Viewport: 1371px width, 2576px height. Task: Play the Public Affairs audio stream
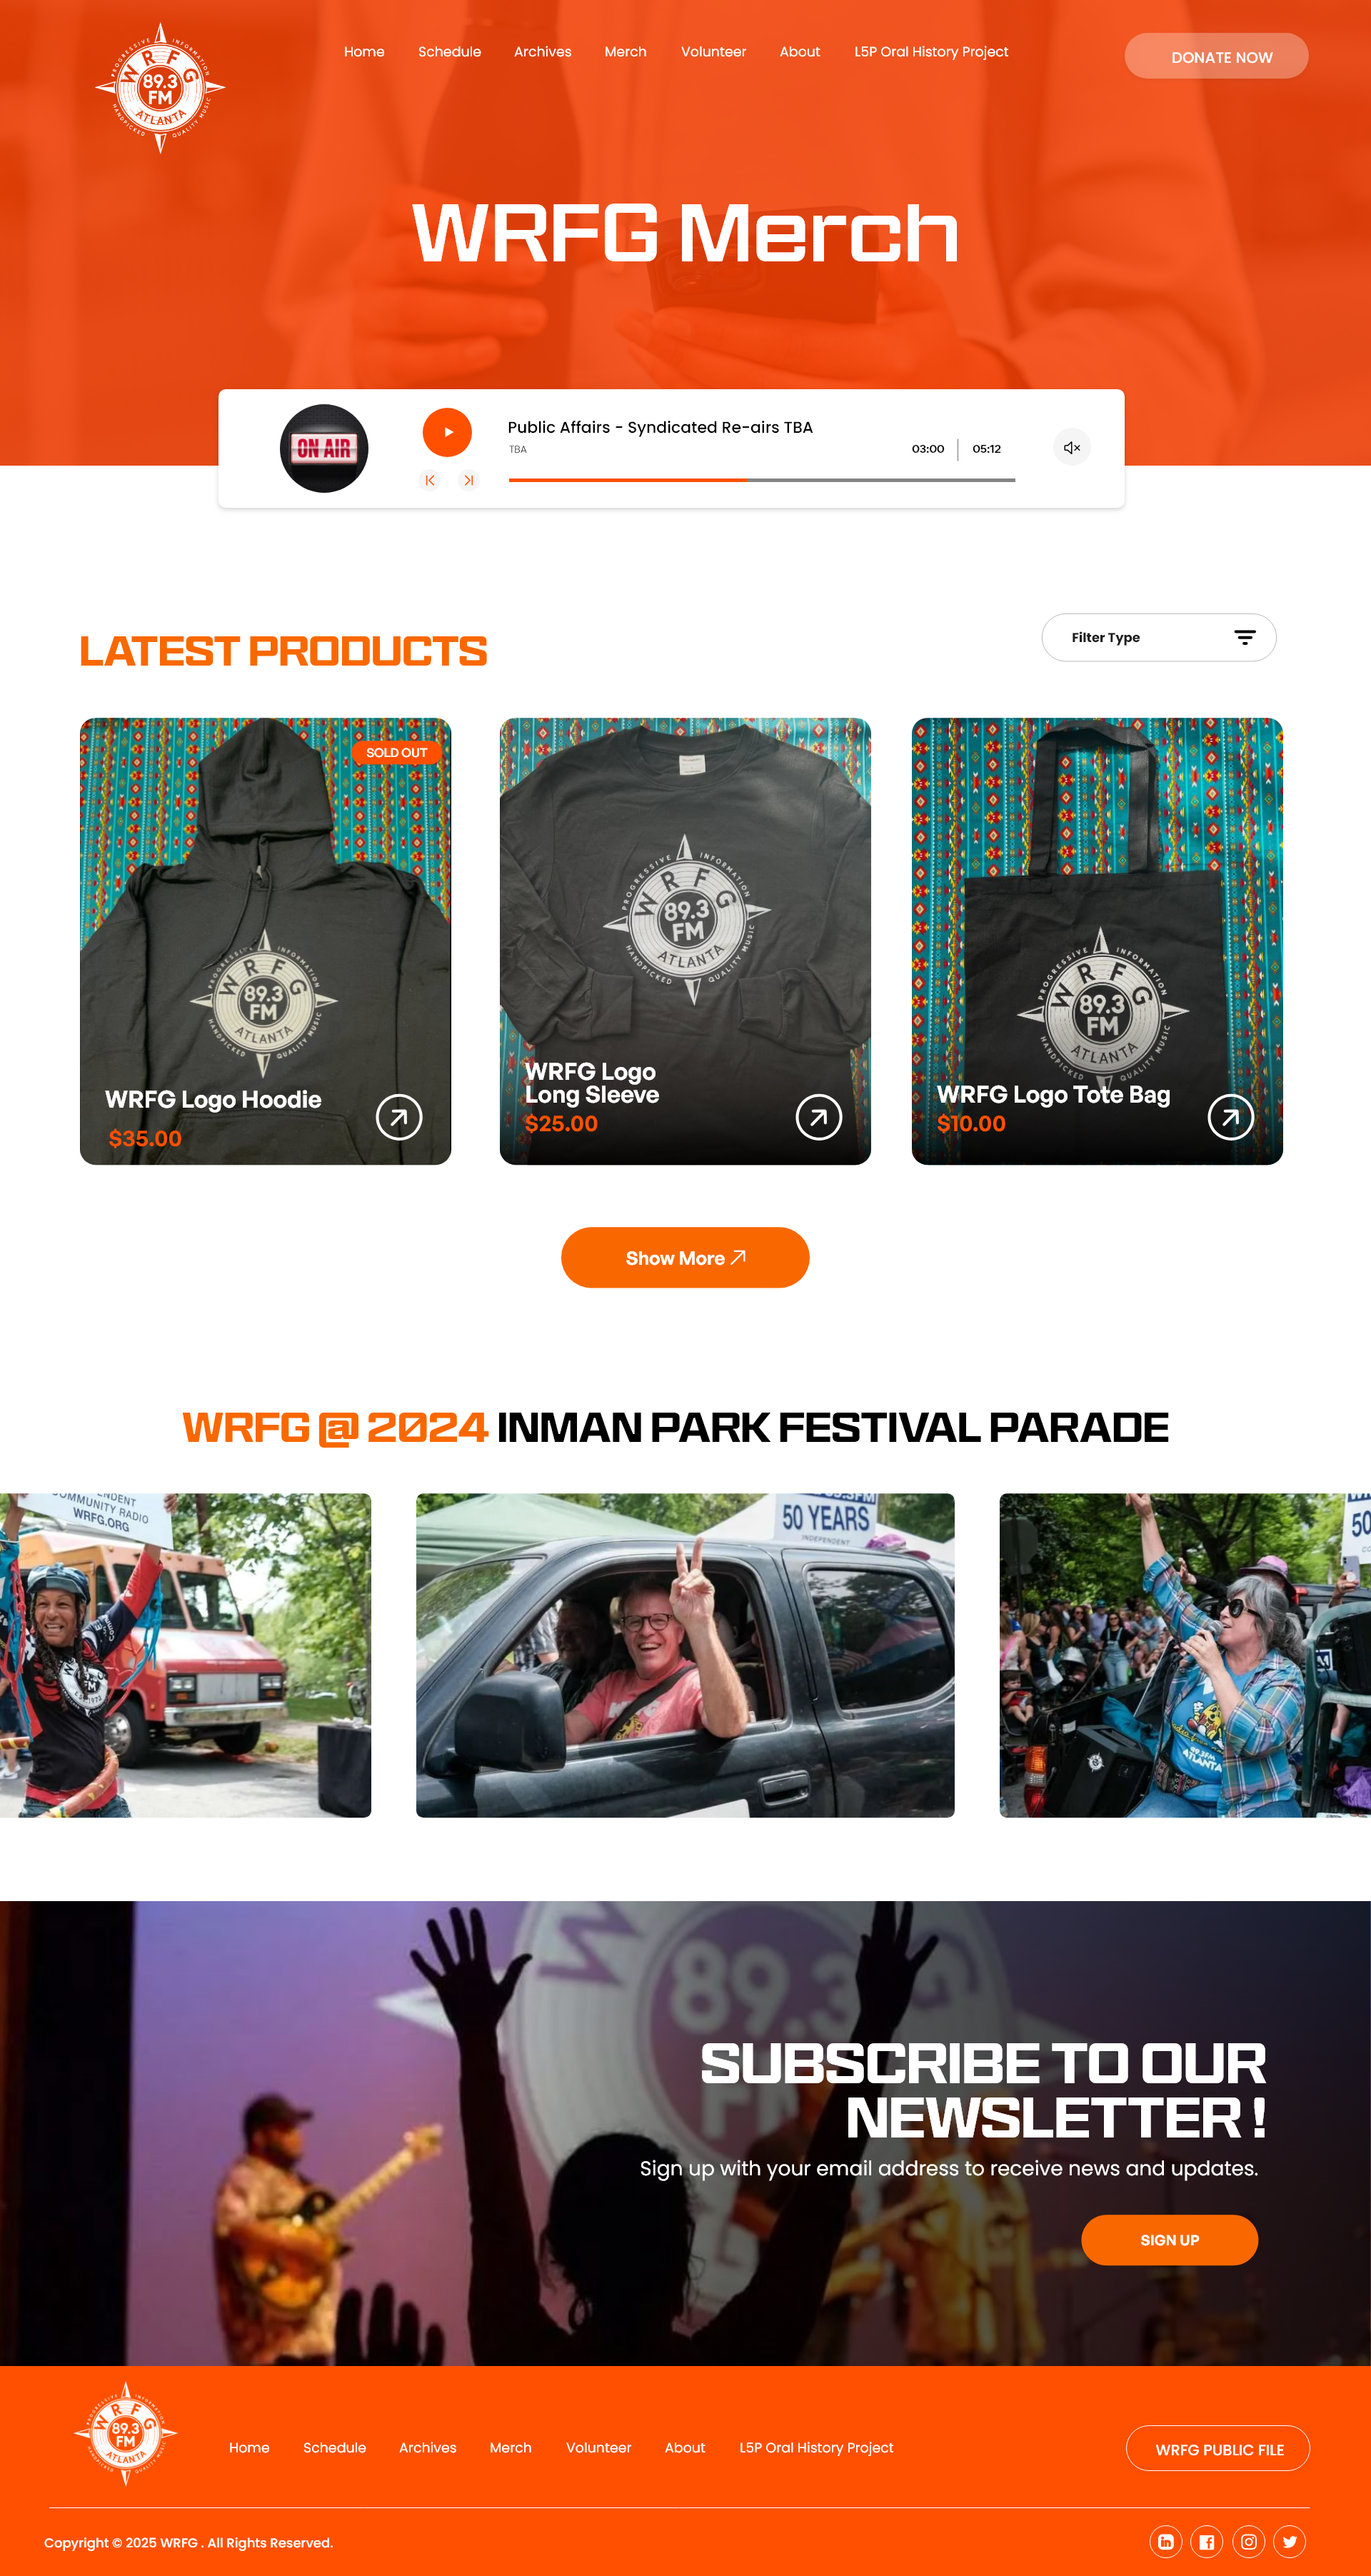447,432
